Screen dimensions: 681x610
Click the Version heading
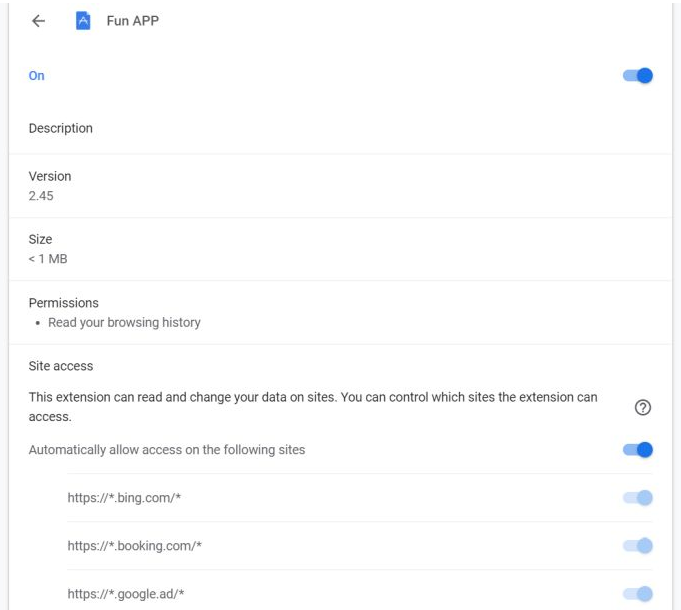[x=50, y=176]
